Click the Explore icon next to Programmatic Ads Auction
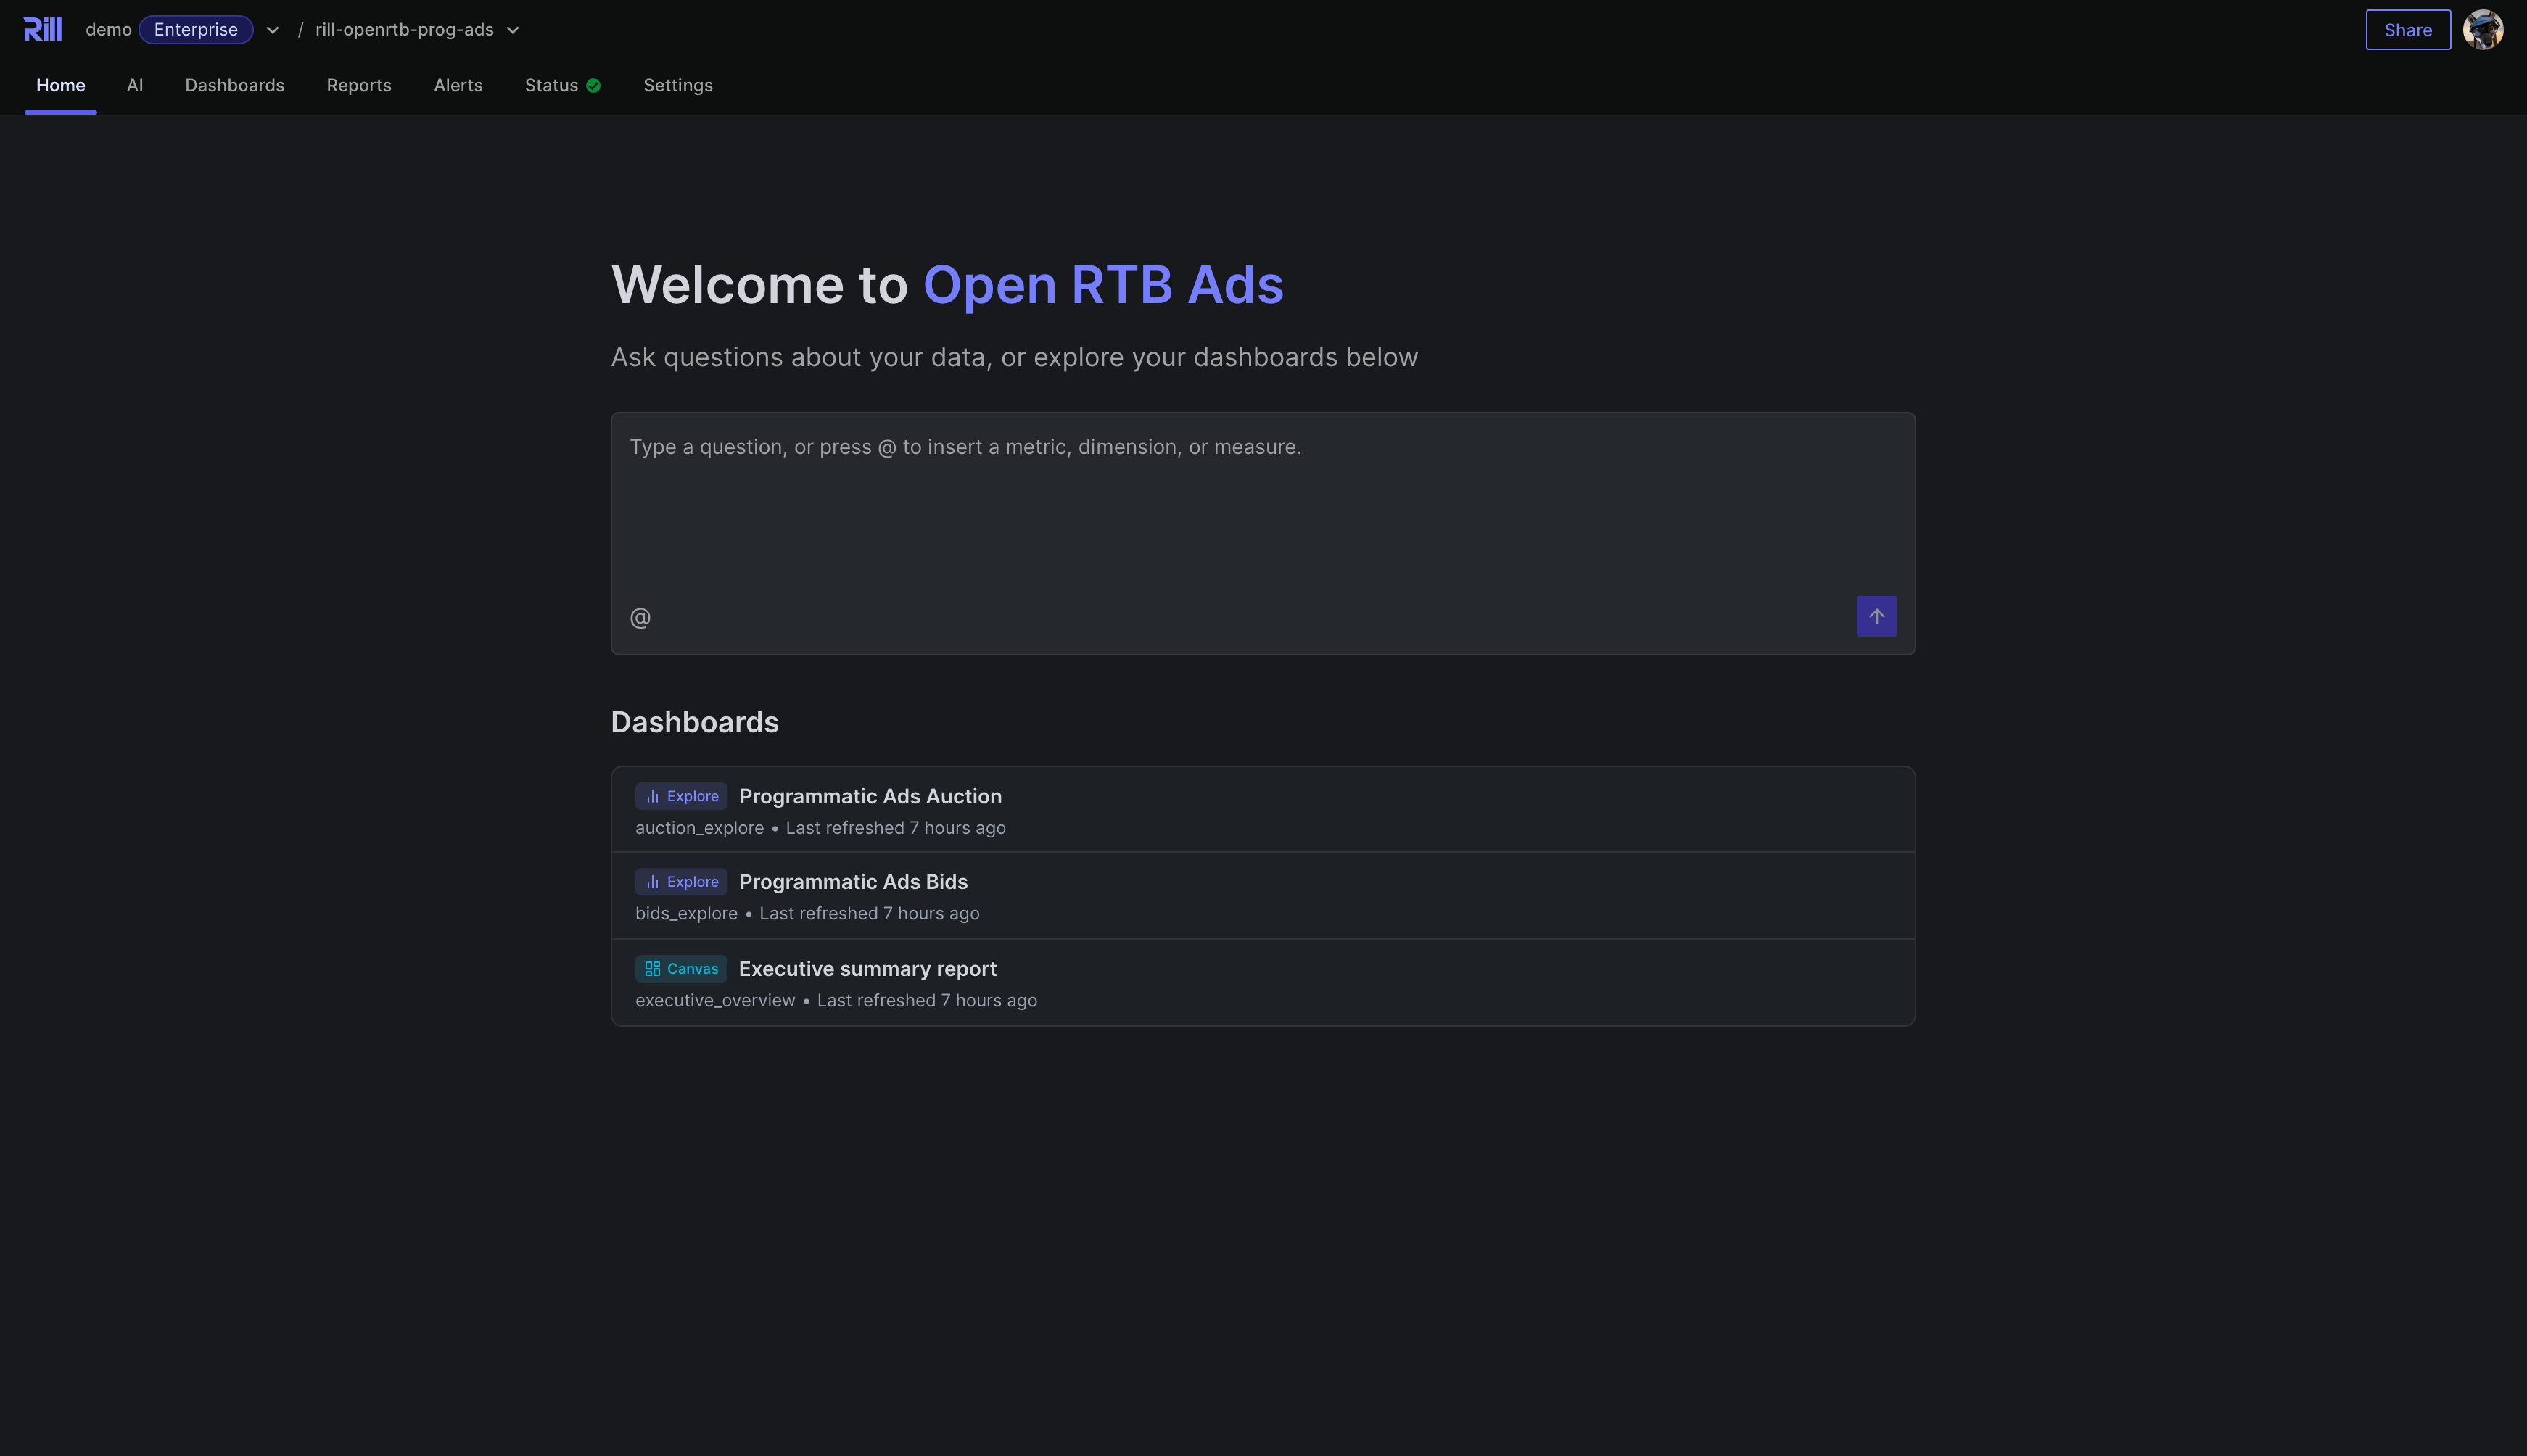This screenshot has width=2527, height=1456. [653, 796]
